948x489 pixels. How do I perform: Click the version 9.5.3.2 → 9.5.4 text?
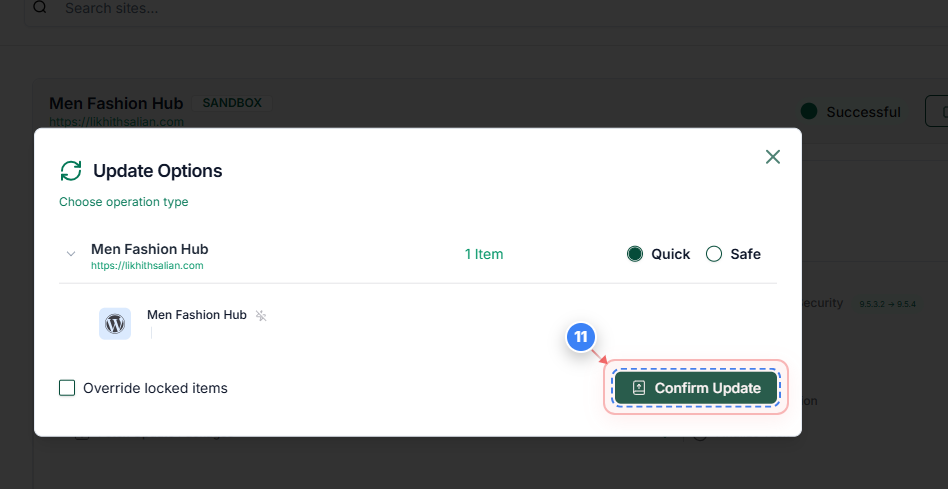[888, 304]
